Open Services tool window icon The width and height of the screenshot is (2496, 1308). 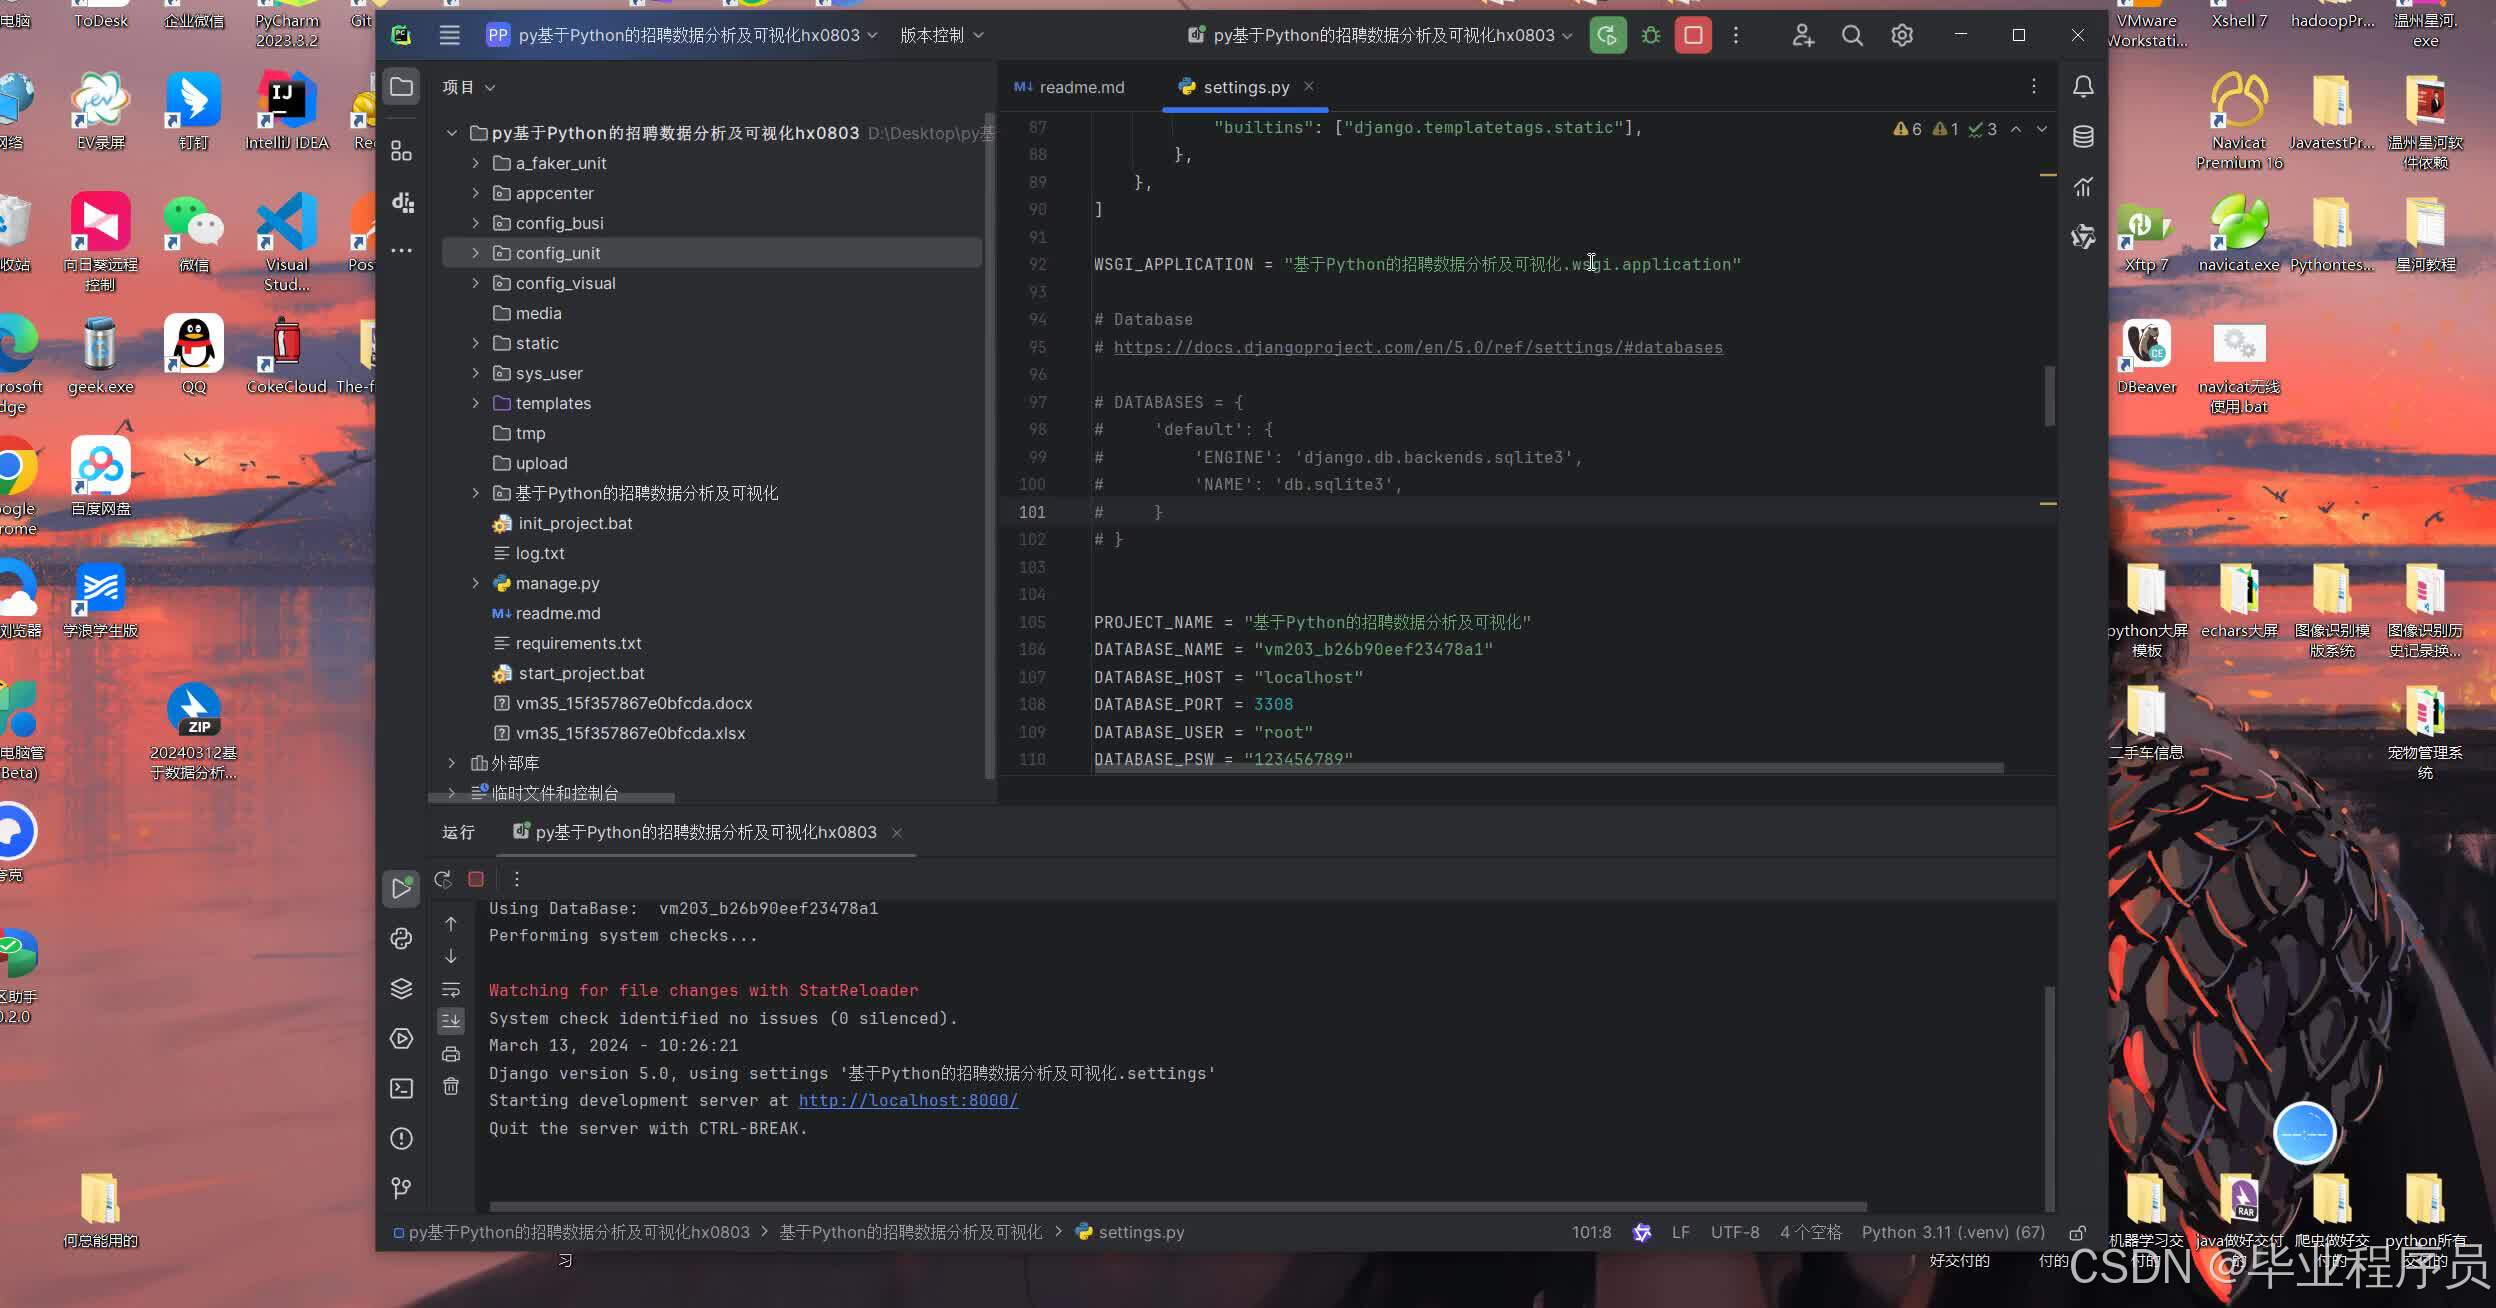tap(401, 1038)
